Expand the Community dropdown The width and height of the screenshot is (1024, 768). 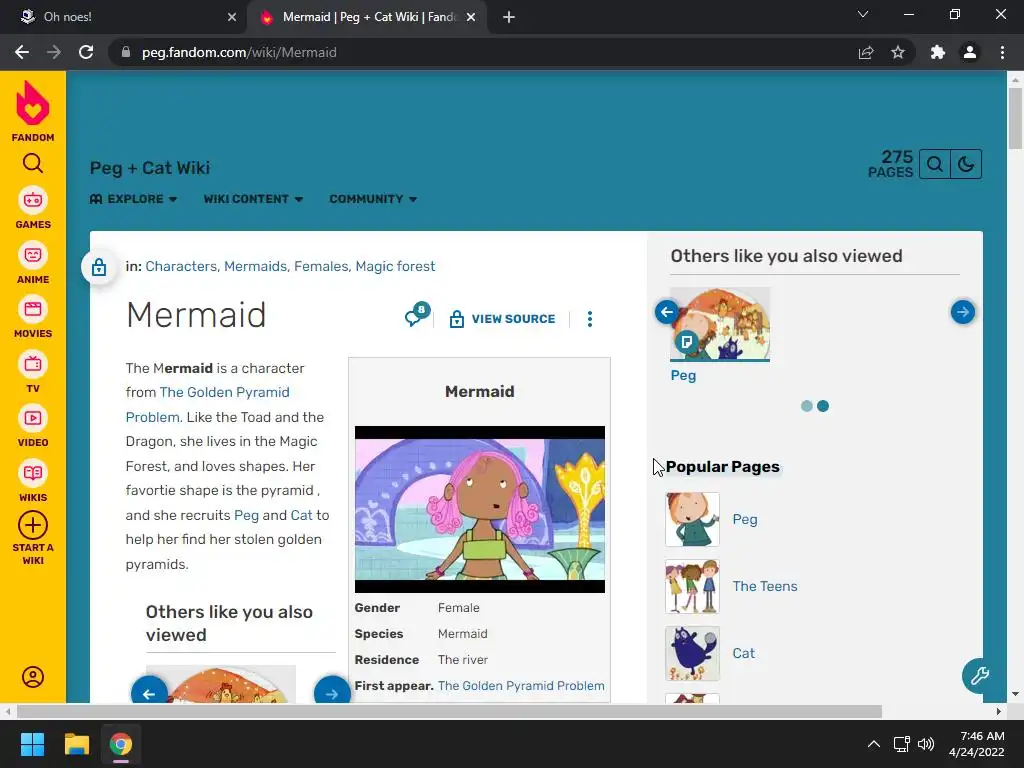click(373, 199)
